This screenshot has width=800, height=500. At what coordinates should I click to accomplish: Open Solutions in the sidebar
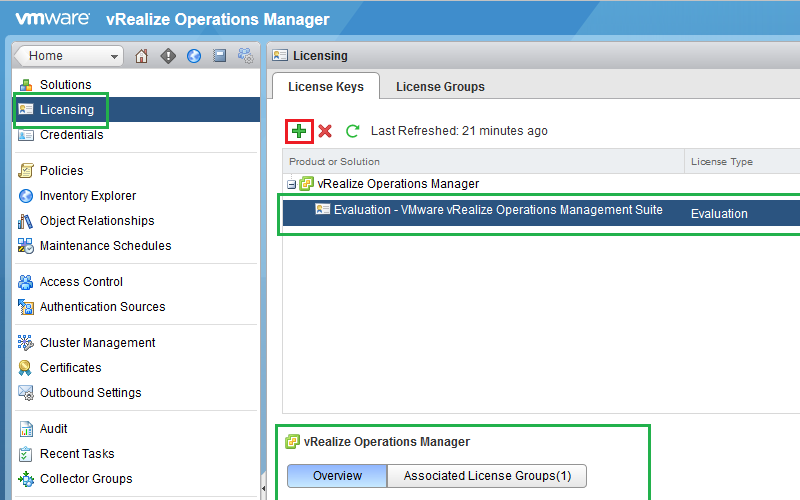(65, 85)
